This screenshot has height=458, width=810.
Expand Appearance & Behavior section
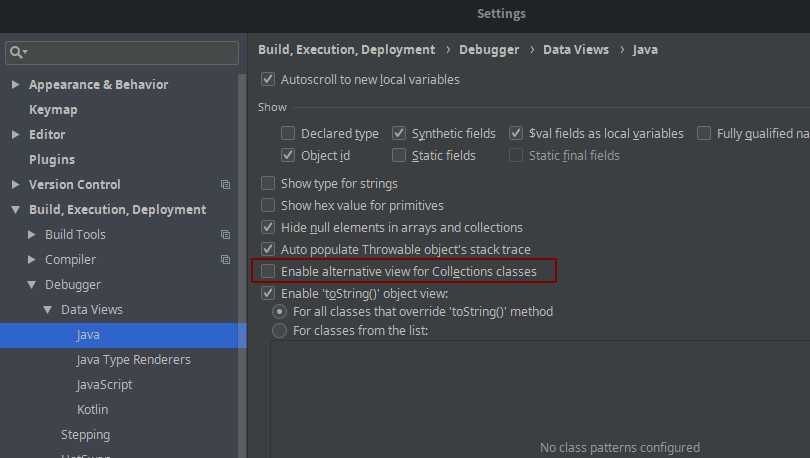(x=15, y=85)
